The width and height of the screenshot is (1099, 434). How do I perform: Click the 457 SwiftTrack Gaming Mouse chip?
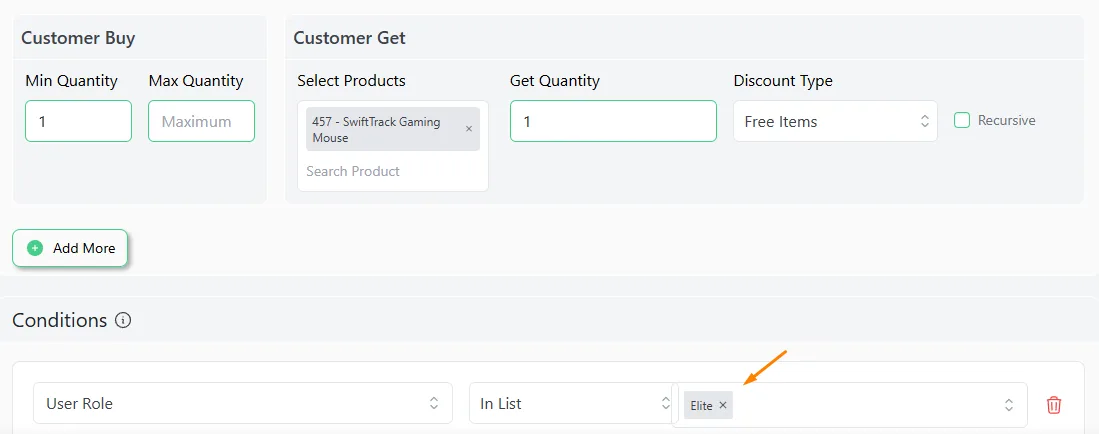pyautogui.click(x=383, y=129)
